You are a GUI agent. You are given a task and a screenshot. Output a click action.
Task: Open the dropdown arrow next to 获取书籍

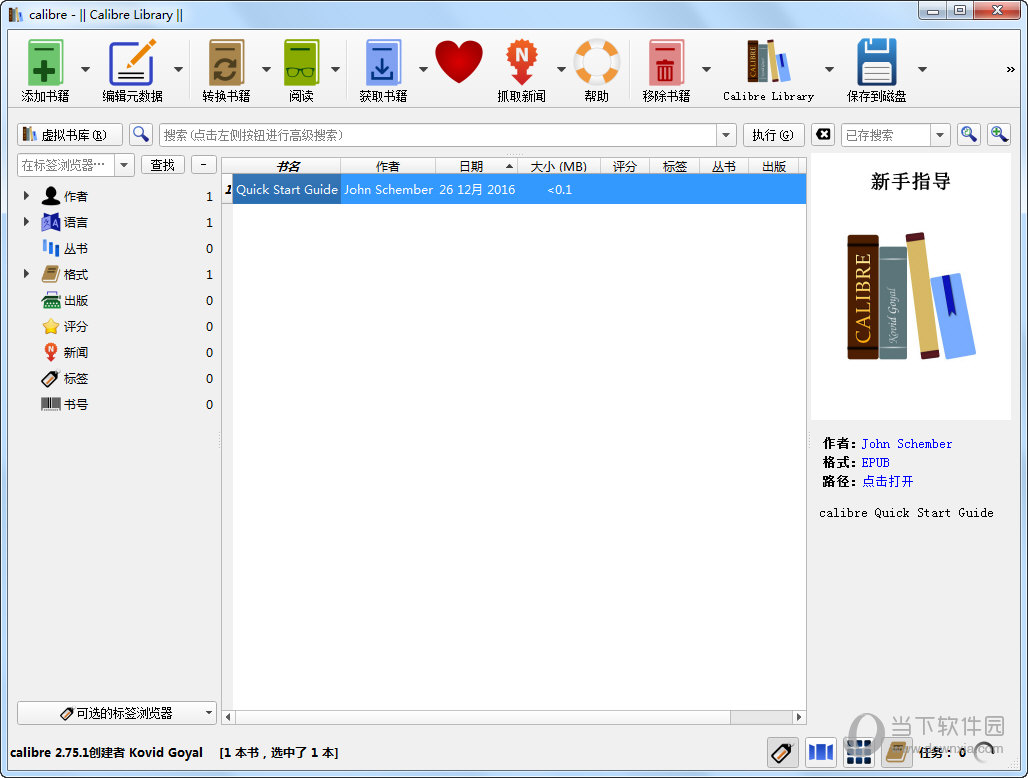pos(423,69)
